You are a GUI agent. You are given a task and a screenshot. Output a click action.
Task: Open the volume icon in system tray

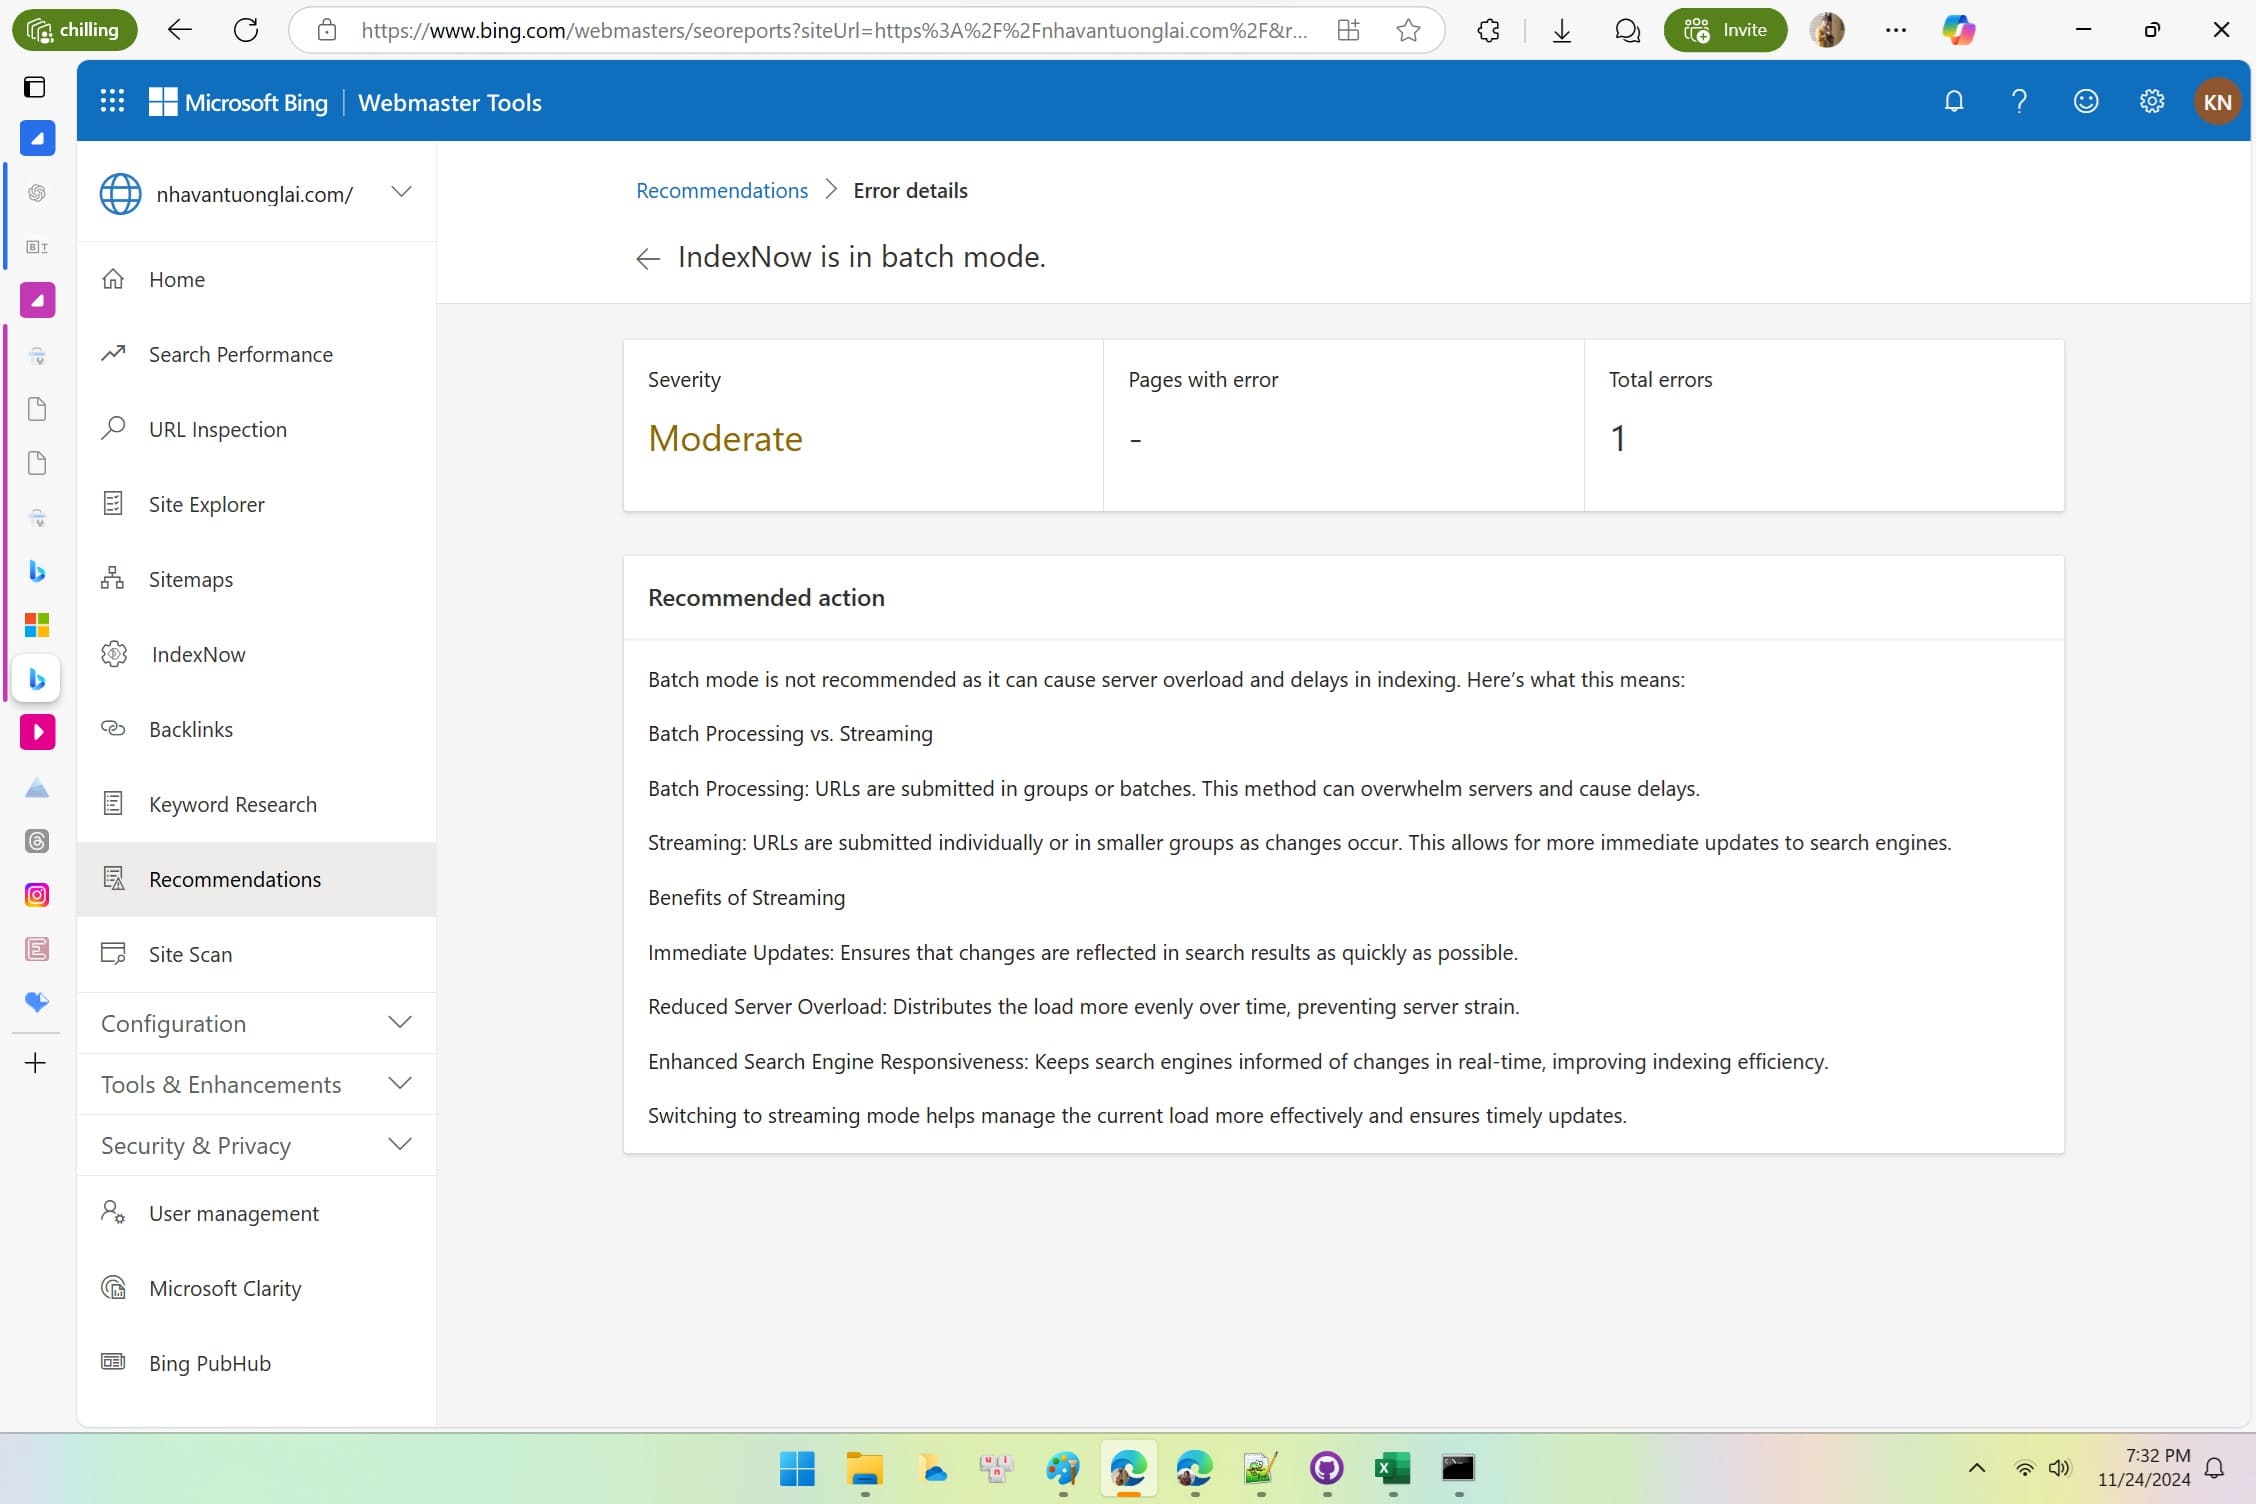2058,1468
